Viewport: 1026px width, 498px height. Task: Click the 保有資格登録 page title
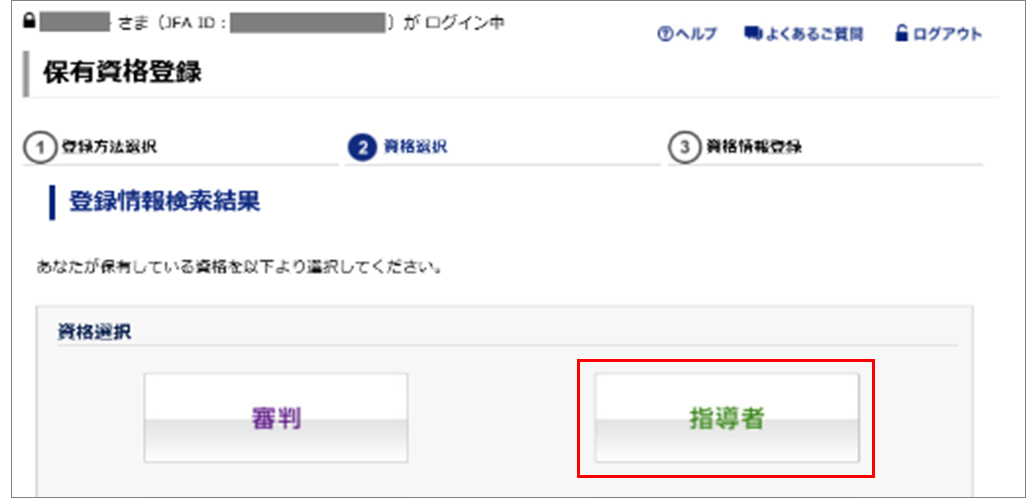coord(122,71)
